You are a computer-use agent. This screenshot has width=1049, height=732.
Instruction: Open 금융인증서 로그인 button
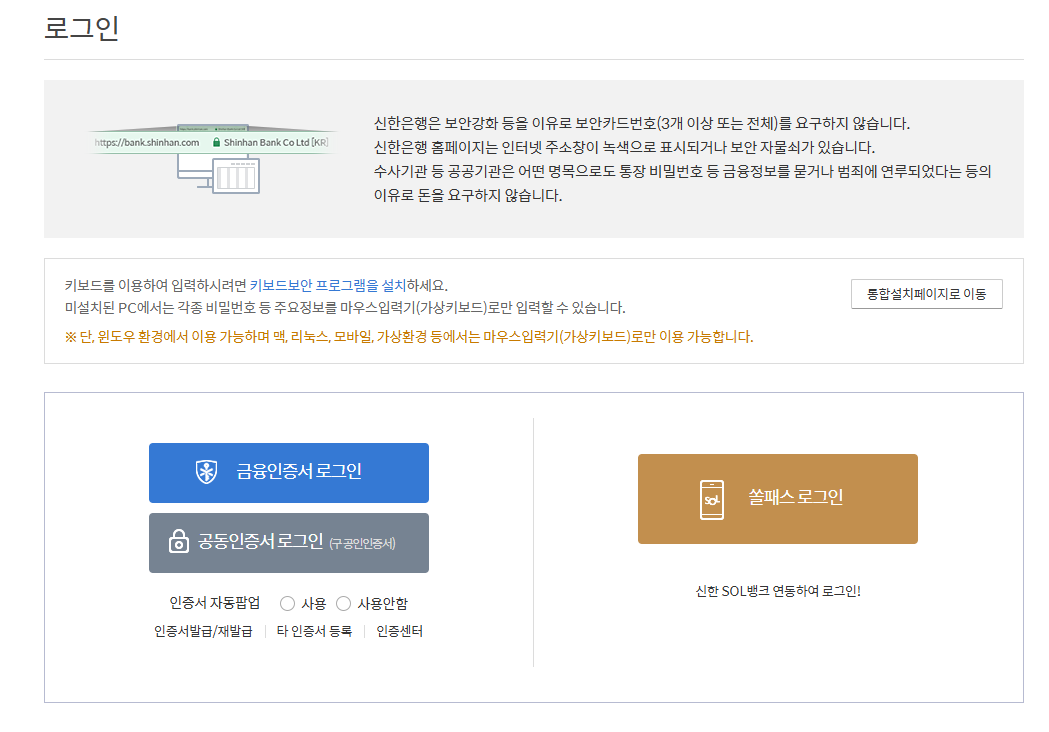click(289, 473)
